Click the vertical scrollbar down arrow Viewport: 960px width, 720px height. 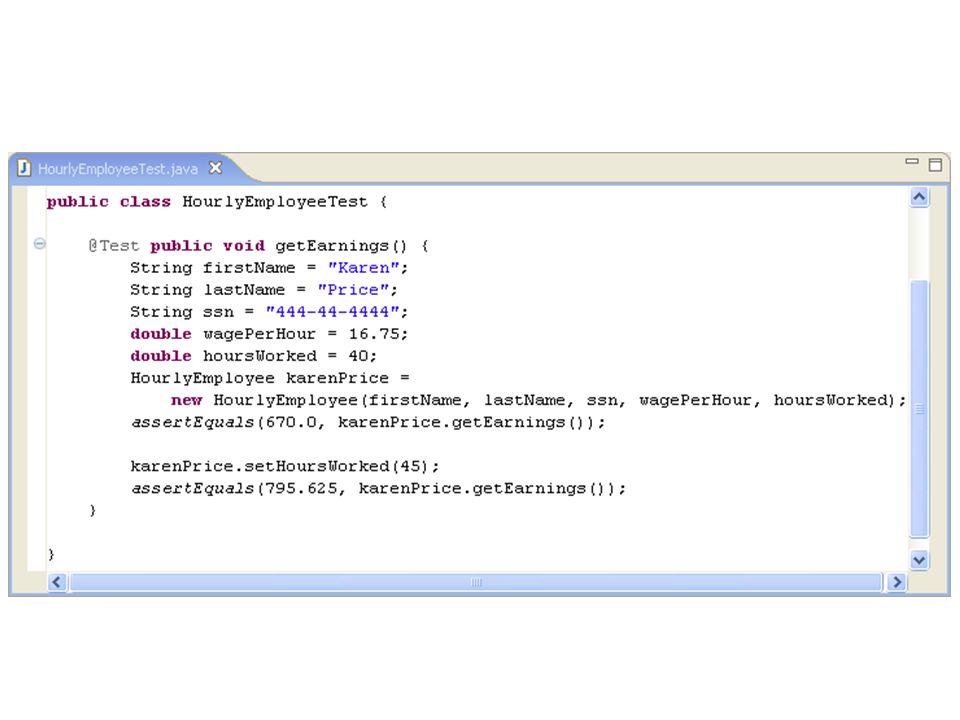(x=919, y=560)
